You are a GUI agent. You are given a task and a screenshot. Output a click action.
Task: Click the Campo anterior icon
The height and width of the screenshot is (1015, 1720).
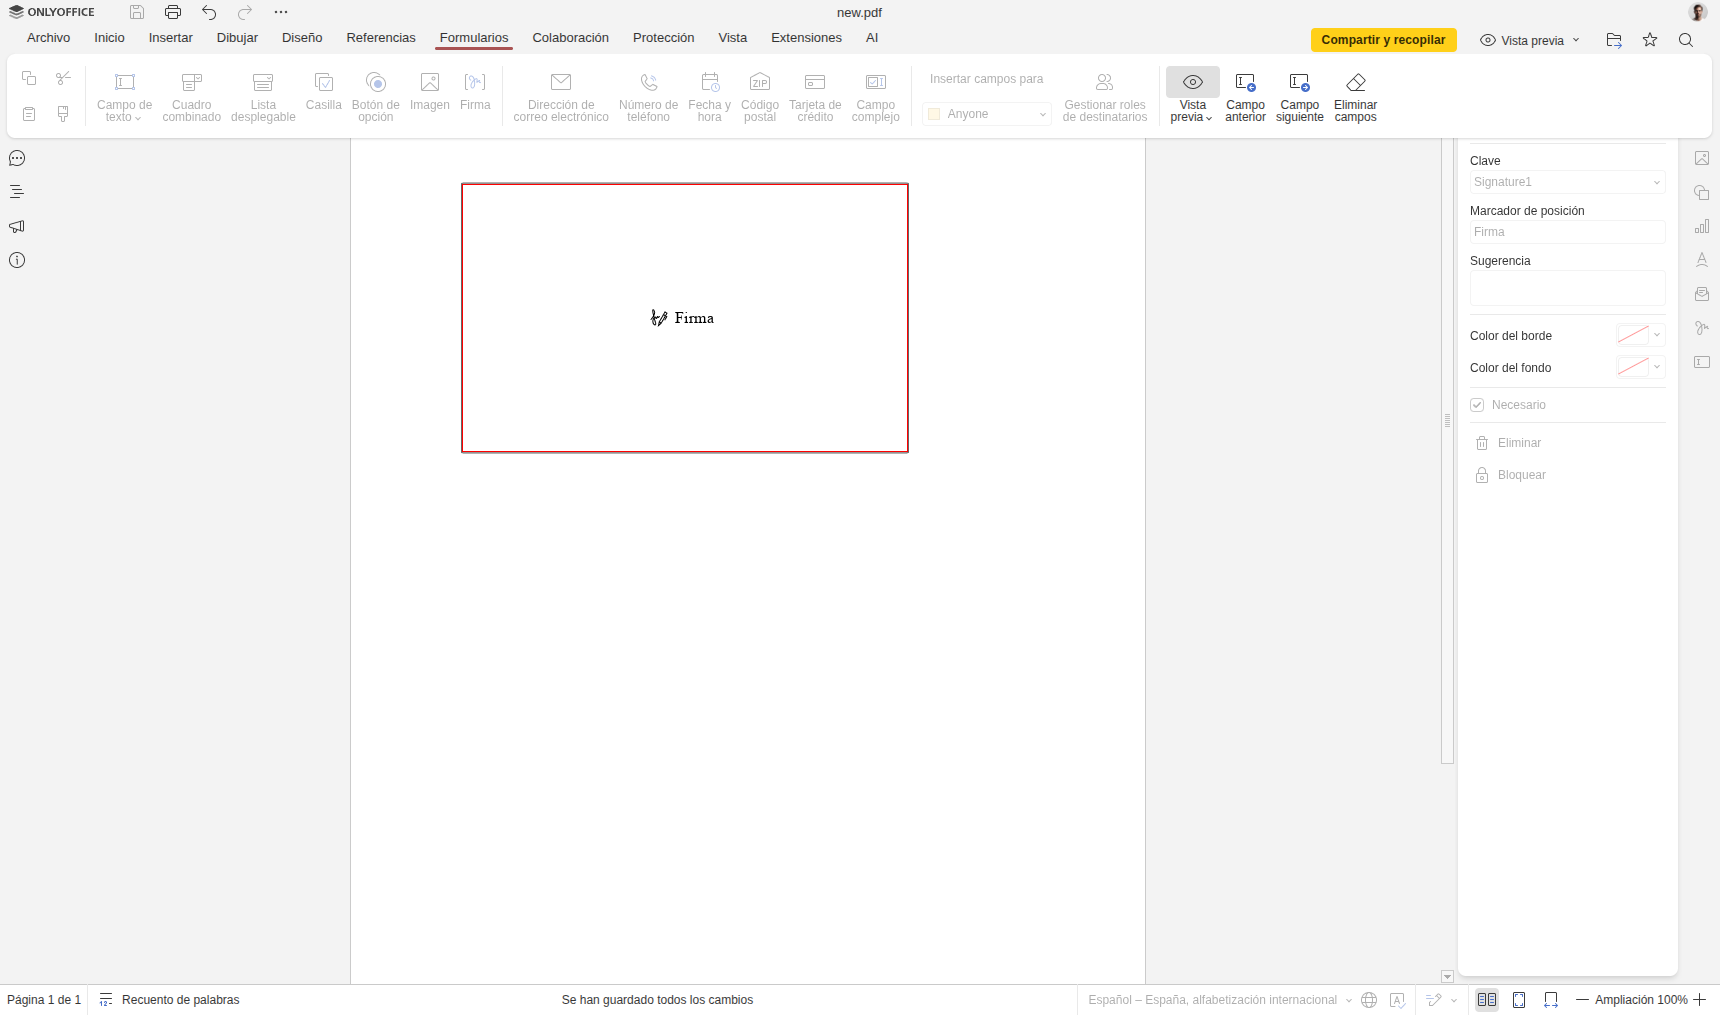click(x=1245, y=83)
